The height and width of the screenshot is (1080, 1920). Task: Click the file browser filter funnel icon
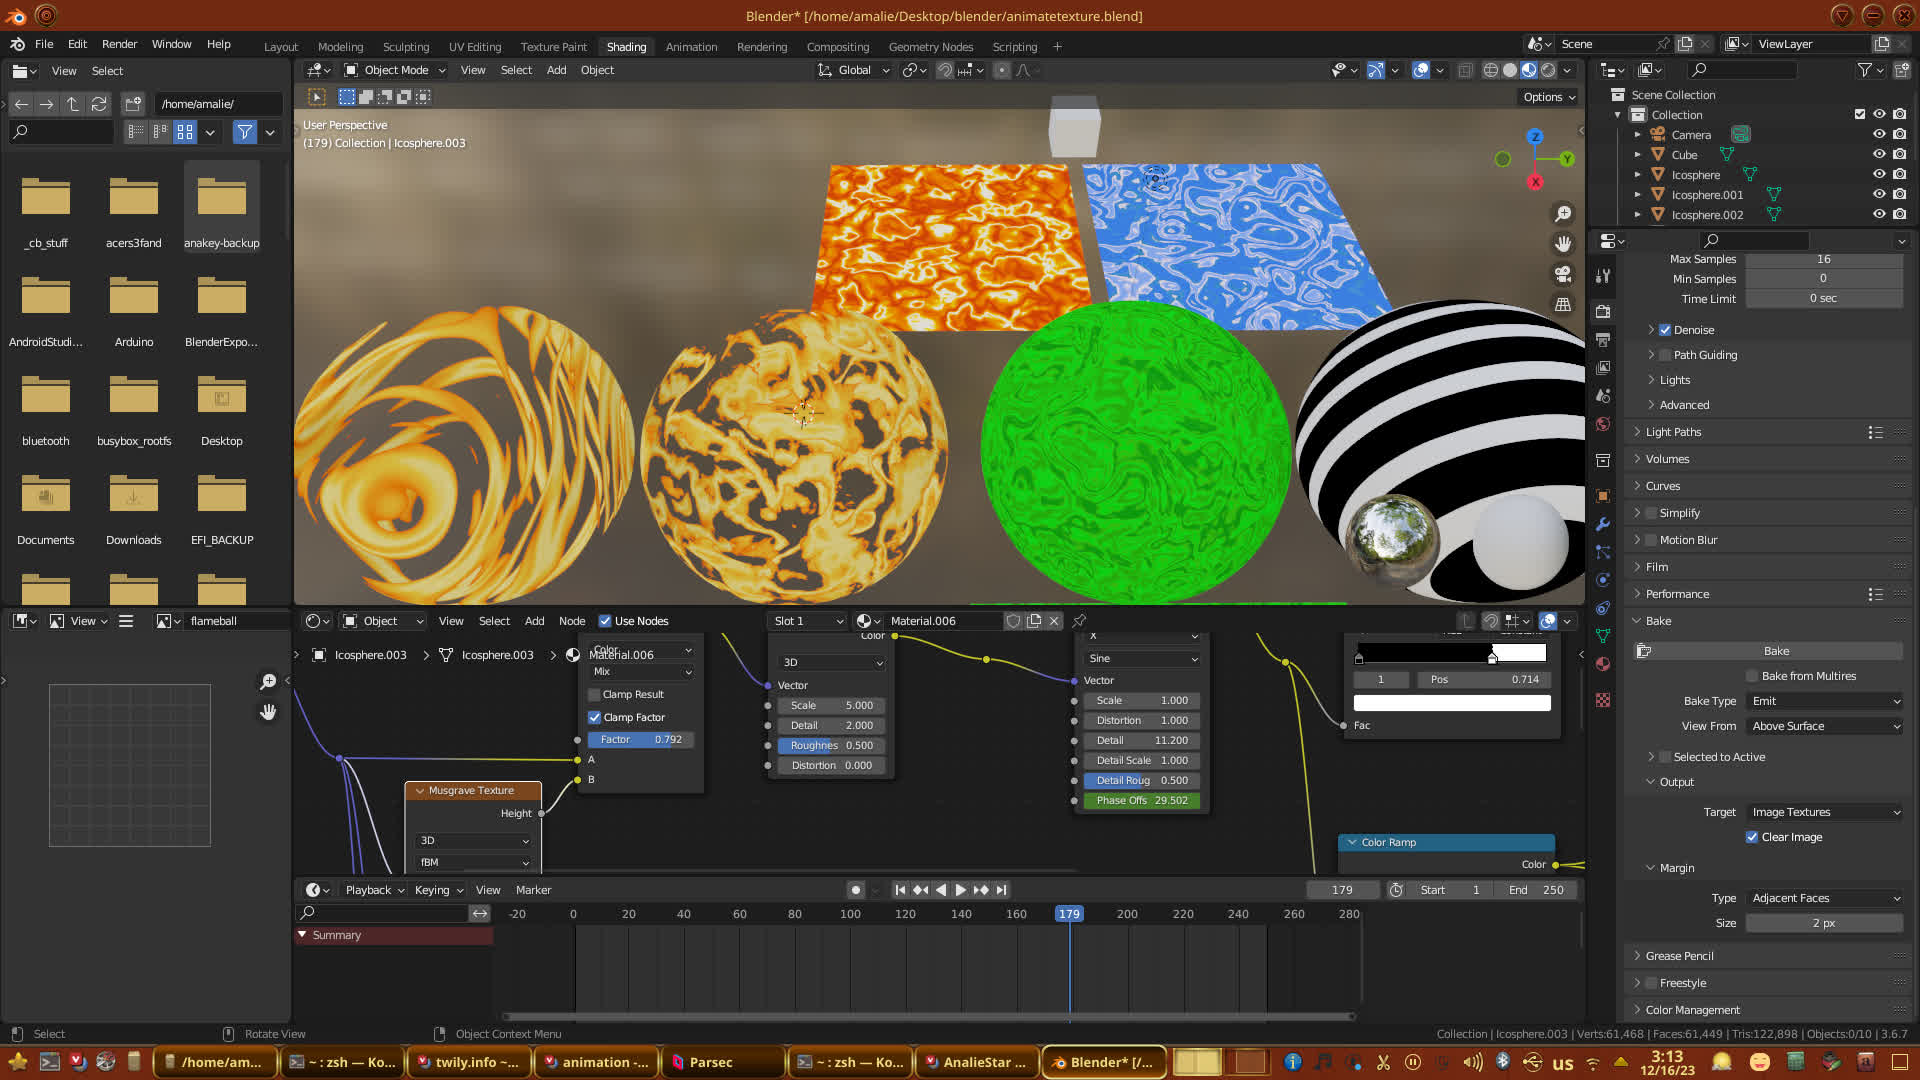point(244,132)
